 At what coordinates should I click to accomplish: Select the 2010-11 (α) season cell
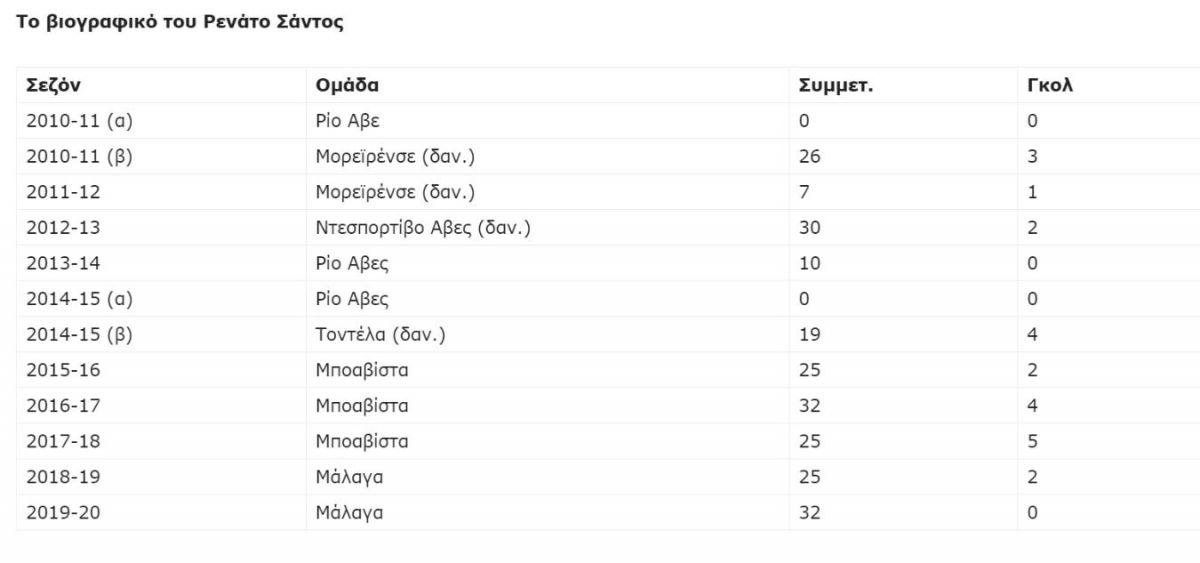click(x=161, y=121)
